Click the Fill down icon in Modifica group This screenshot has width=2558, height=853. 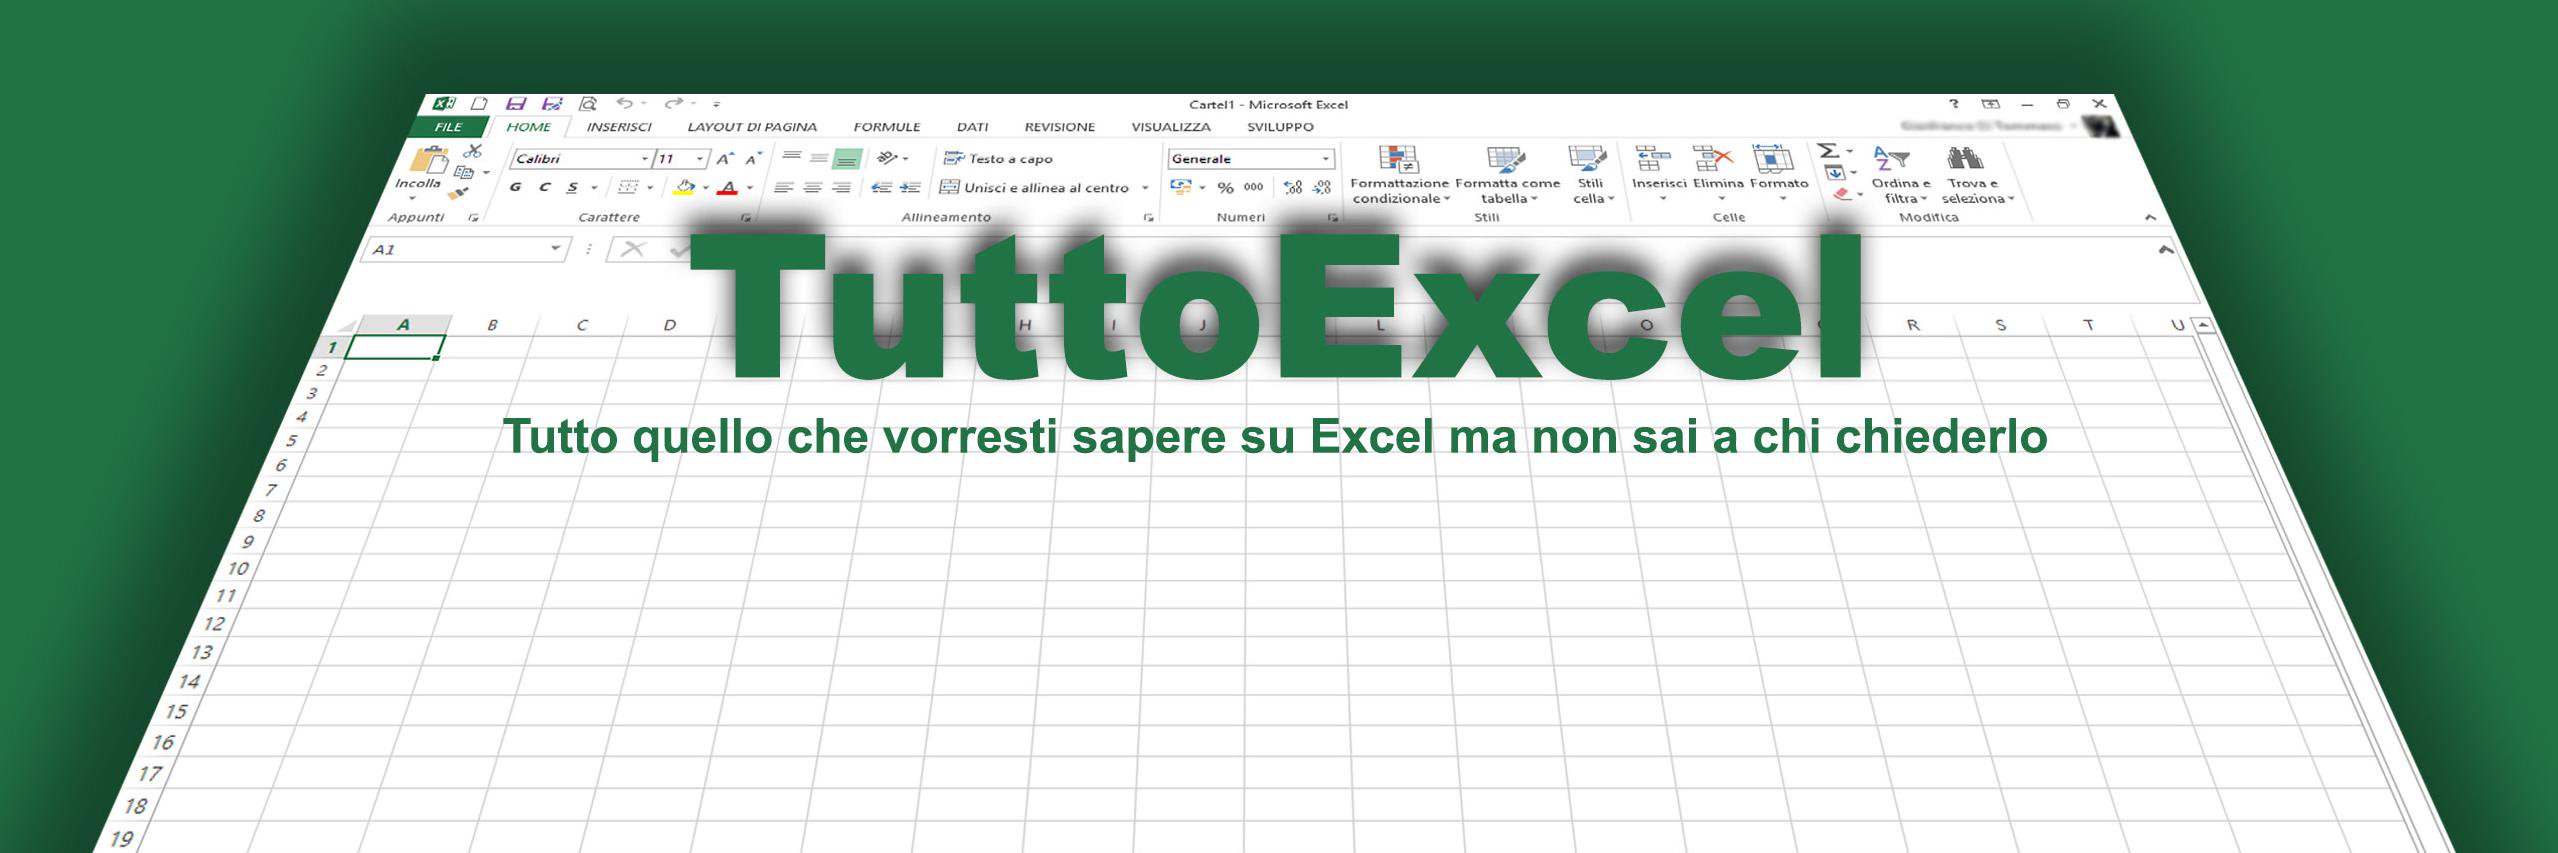pos(1835,173)
